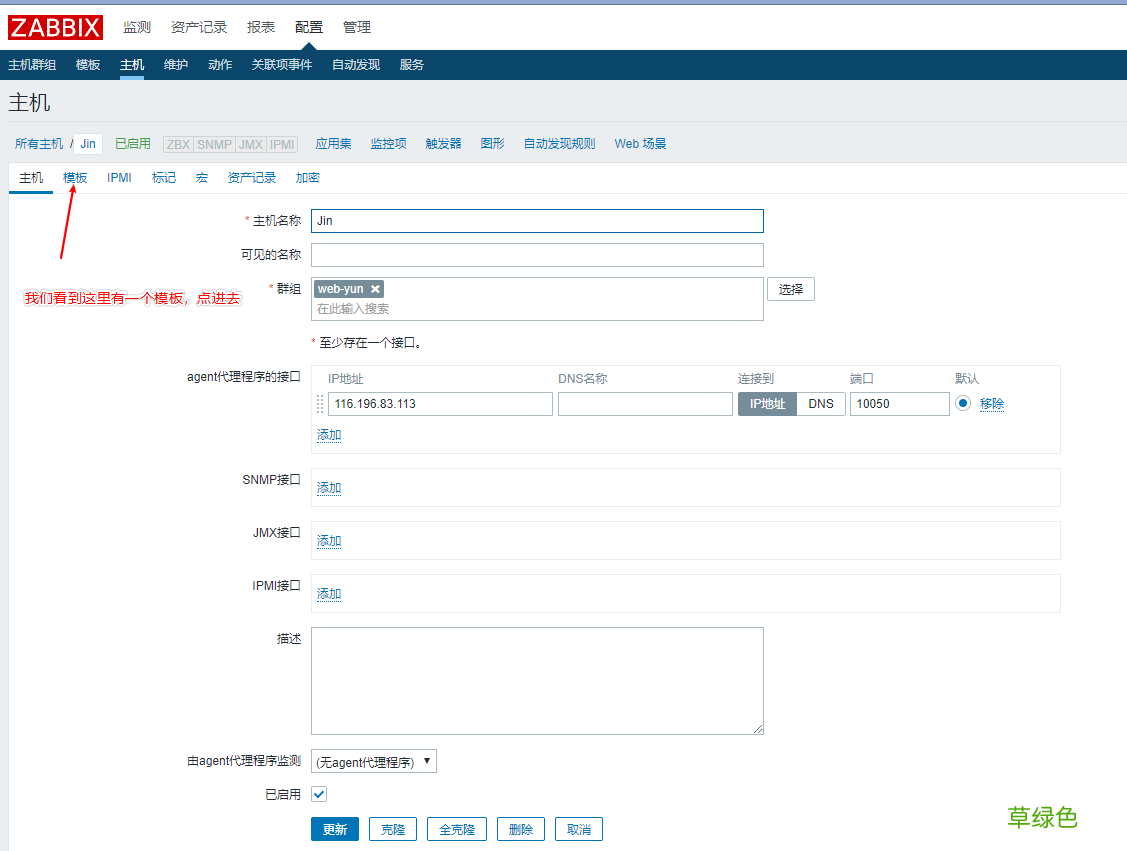Click the 克隆 button

click(x=392, y=828)
